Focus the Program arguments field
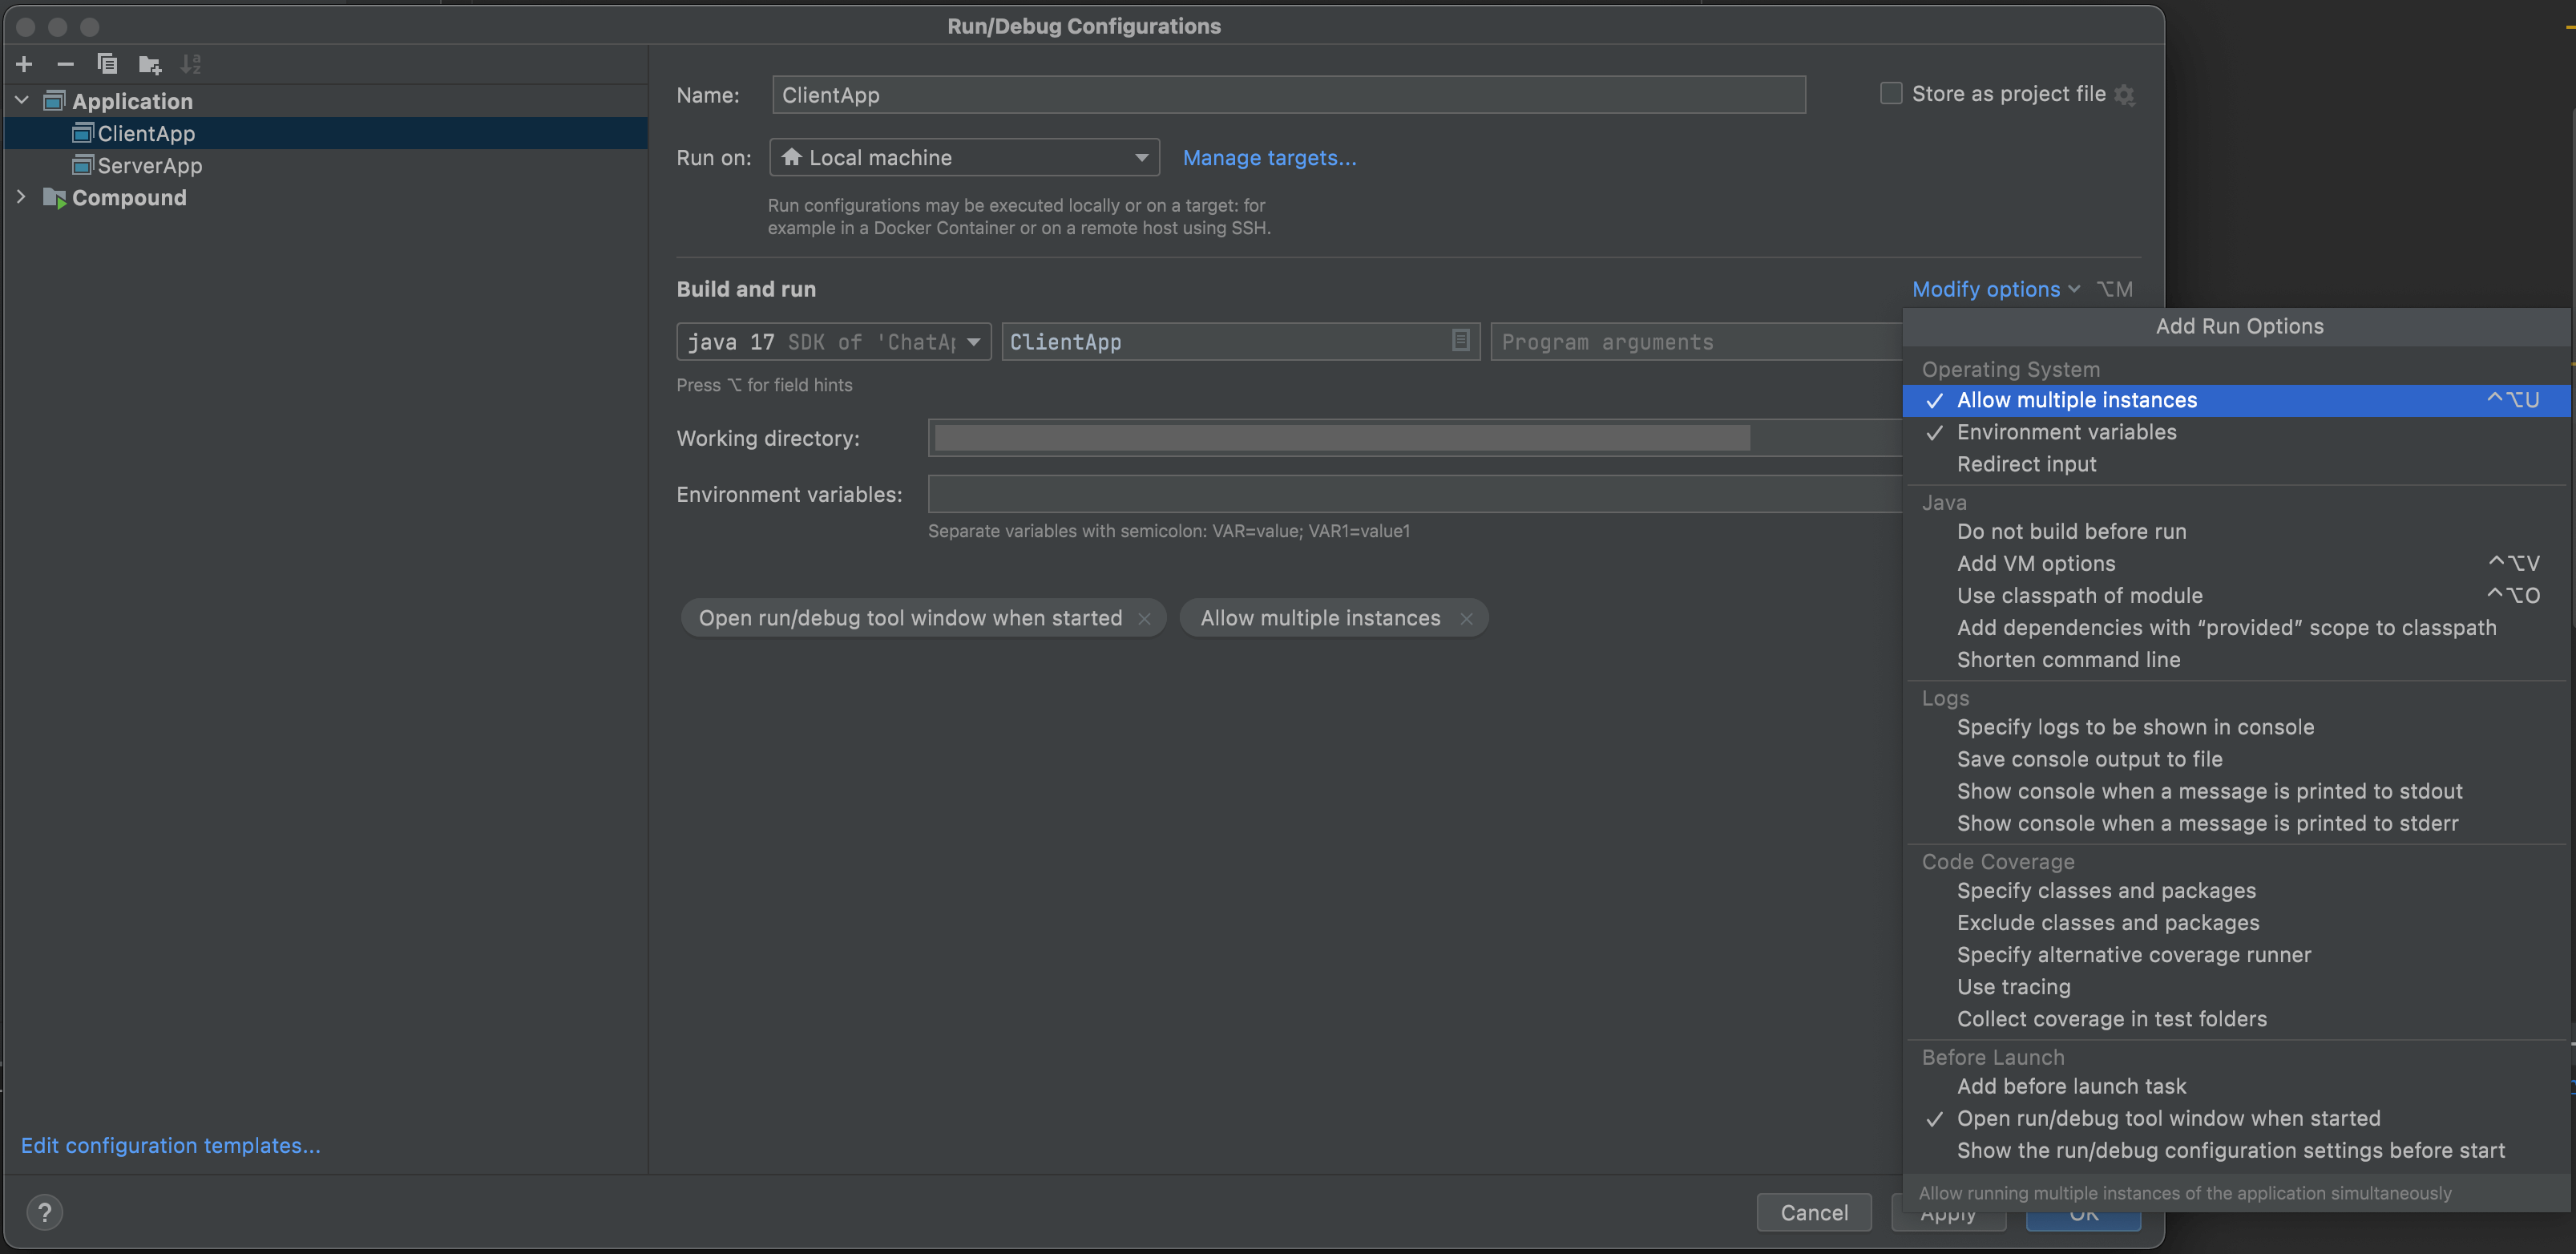The image size is (2576, 1254). coord(1696,341)
